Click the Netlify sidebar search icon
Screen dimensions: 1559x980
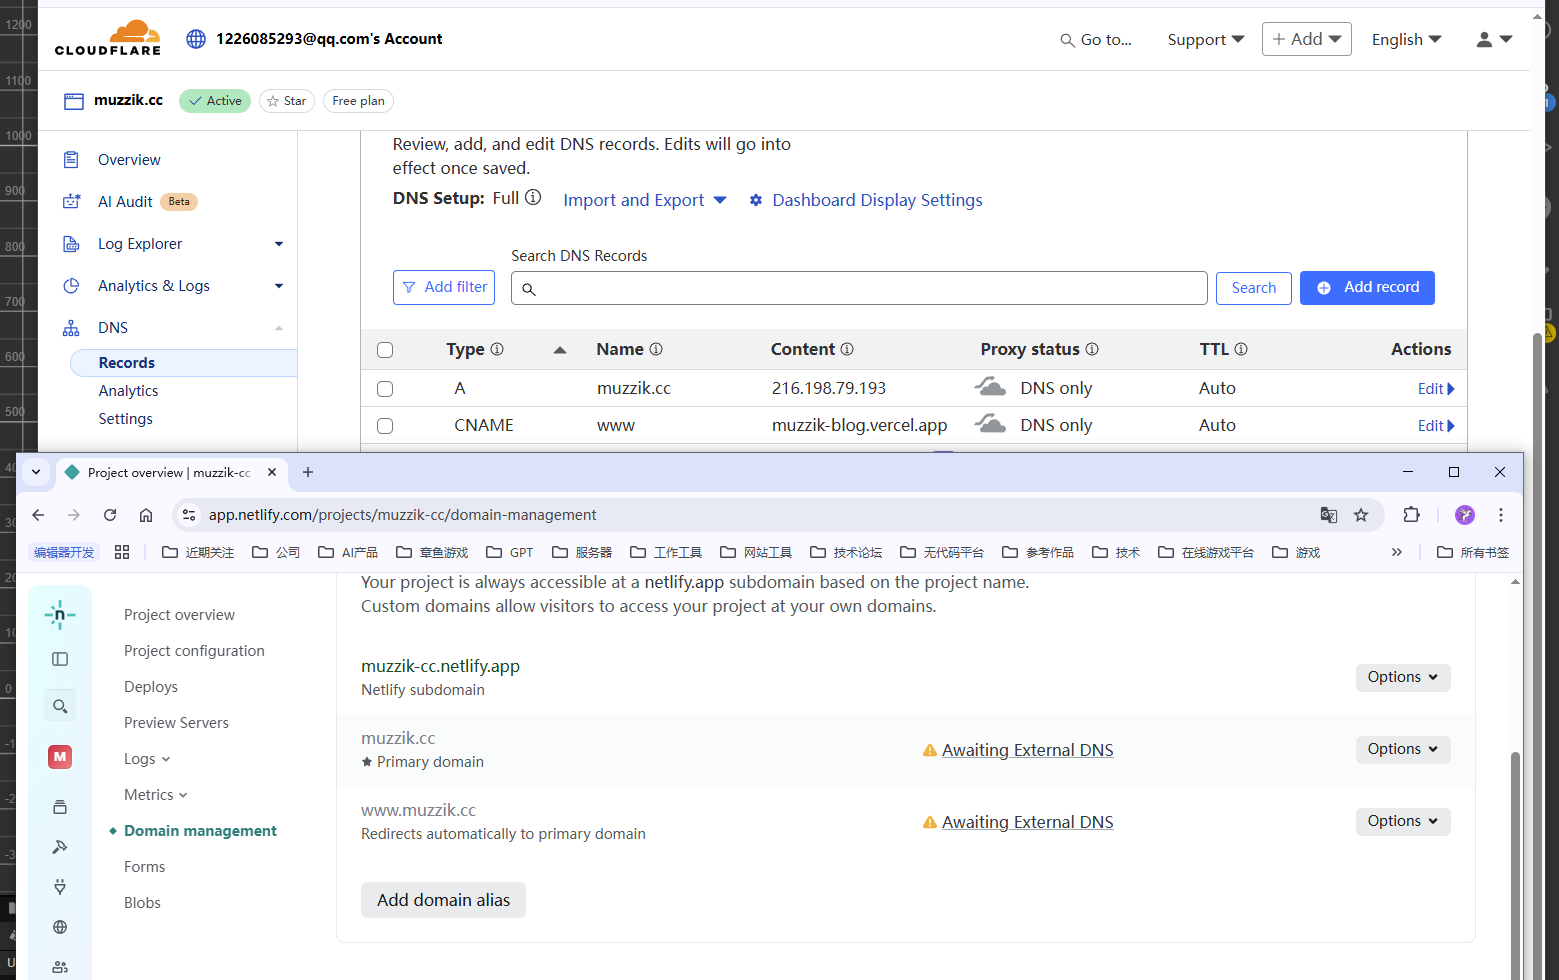point(60,706)
